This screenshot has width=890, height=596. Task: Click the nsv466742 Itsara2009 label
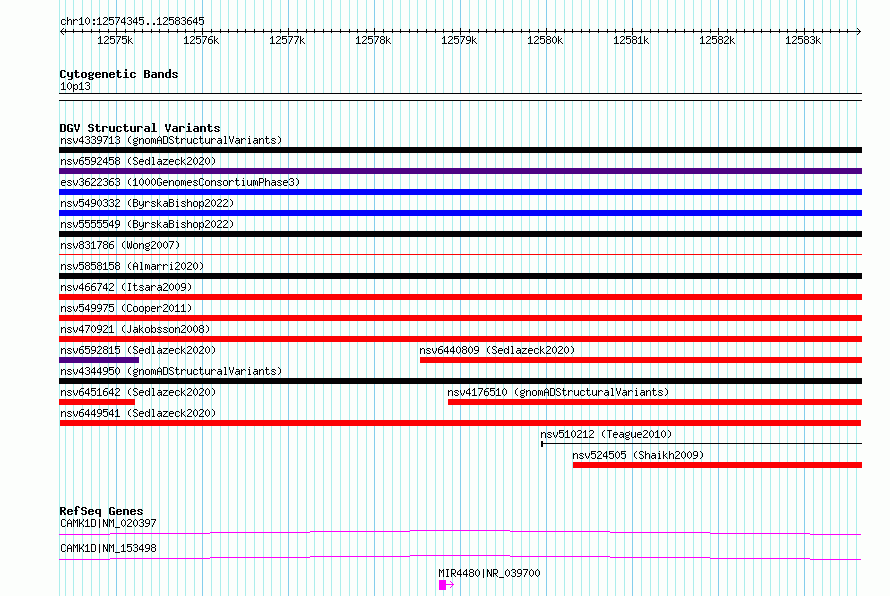click(126, 287)
